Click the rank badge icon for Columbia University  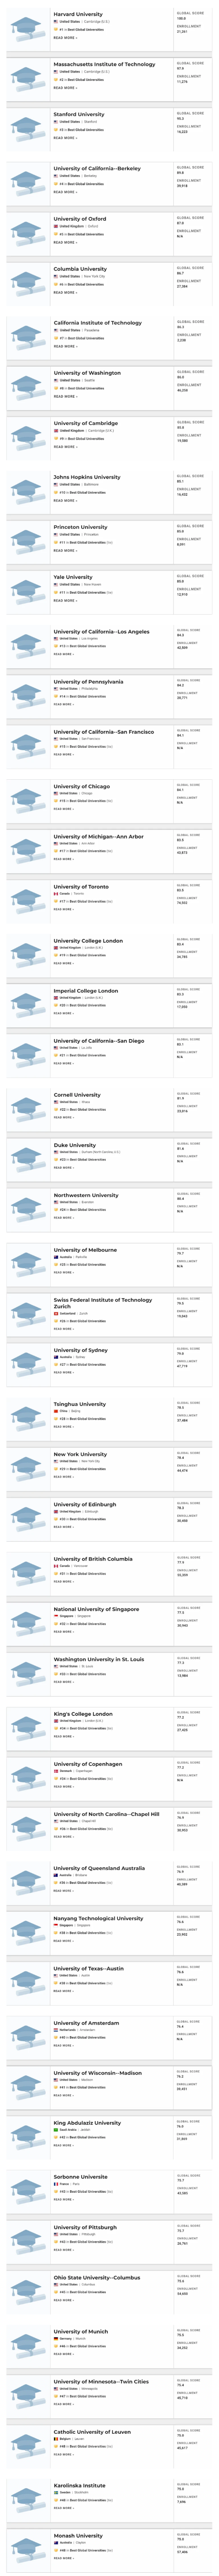(x=56, y=284)
